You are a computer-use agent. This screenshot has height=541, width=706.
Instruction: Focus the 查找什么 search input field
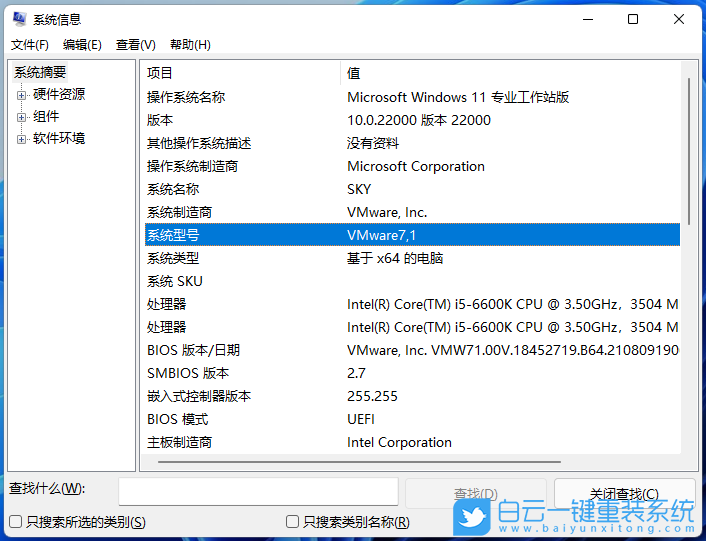click(258, 491)
